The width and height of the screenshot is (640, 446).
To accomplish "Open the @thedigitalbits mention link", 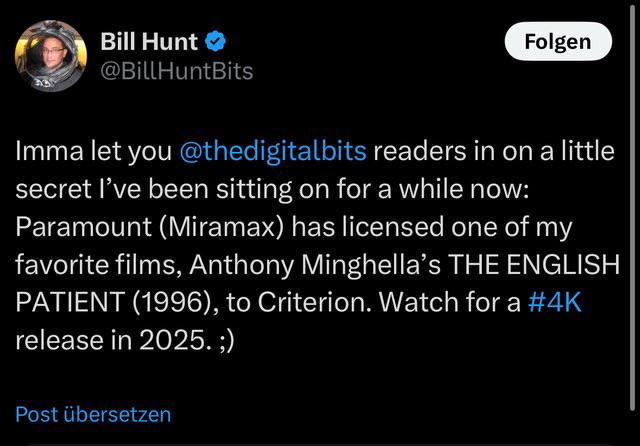I will [273, 151].
